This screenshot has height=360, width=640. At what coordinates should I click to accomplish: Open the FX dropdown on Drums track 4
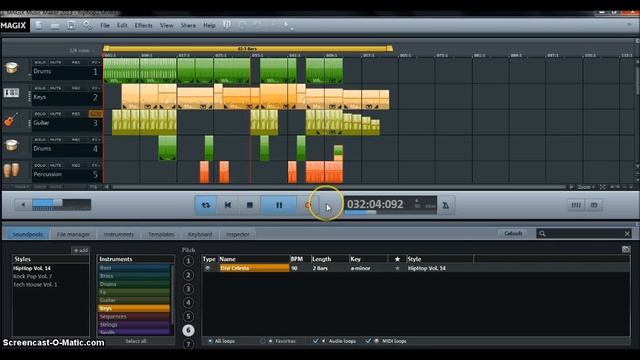click(95, 140)
